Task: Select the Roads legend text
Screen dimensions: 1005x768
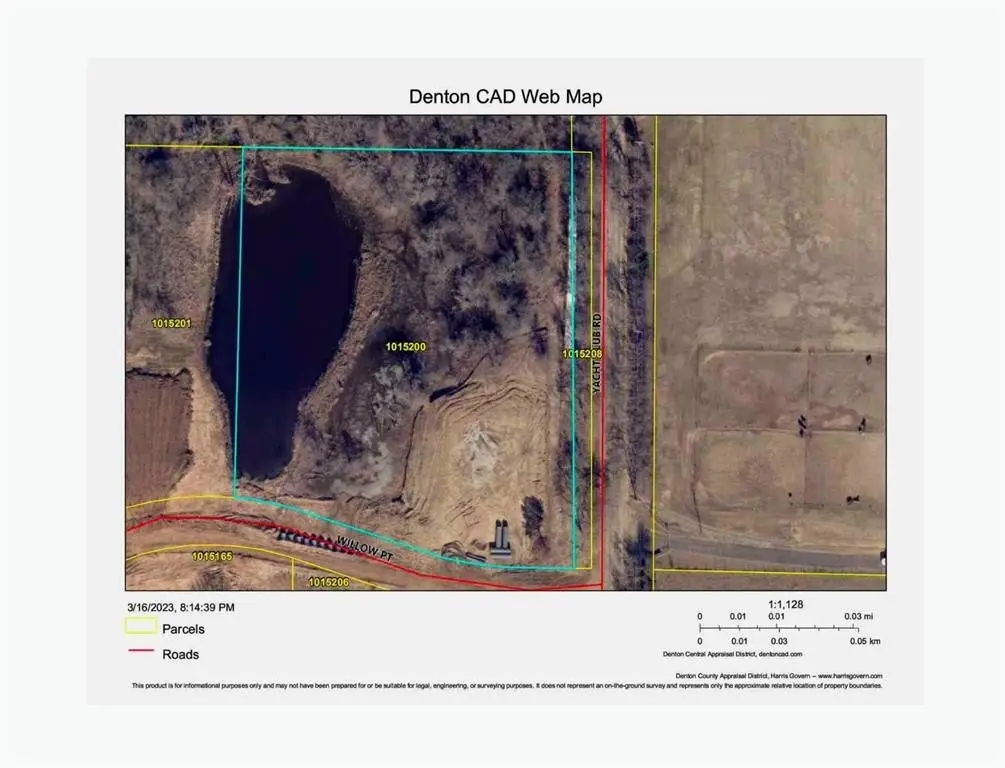Action: (179, 655)
